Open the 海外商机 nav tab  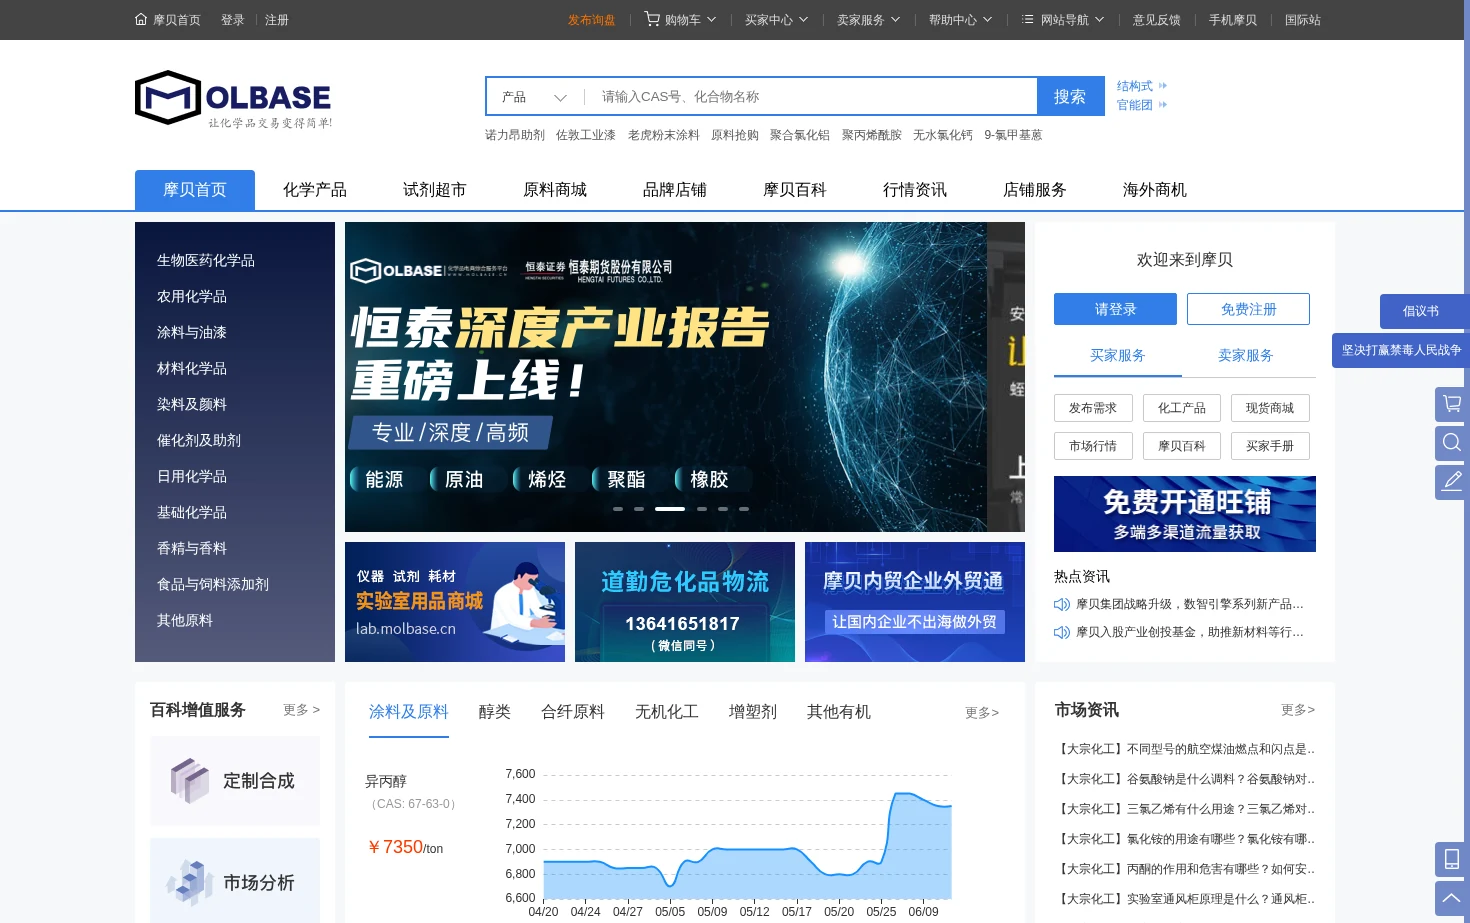click(x=1155, y=190)
